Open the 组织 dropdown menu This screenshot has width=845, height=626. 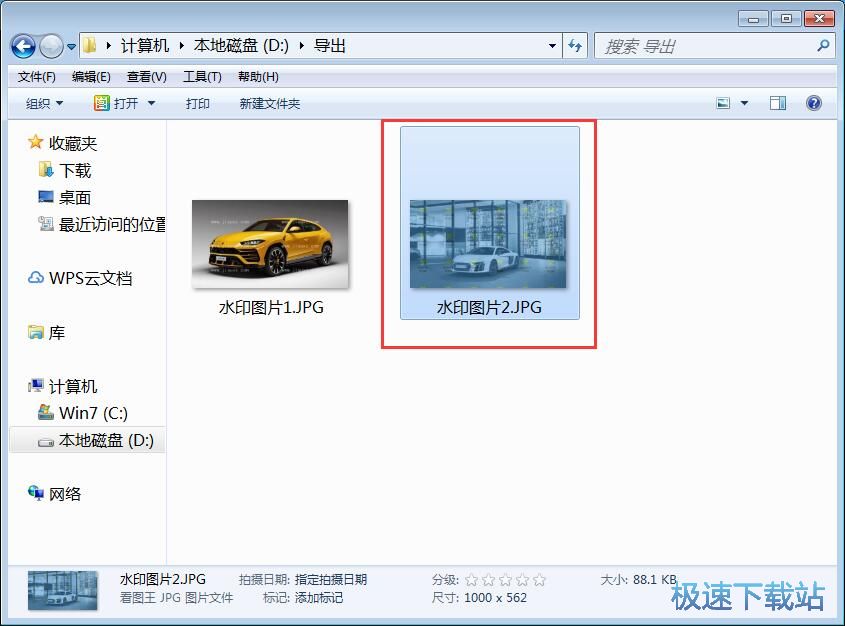point(44,103)
